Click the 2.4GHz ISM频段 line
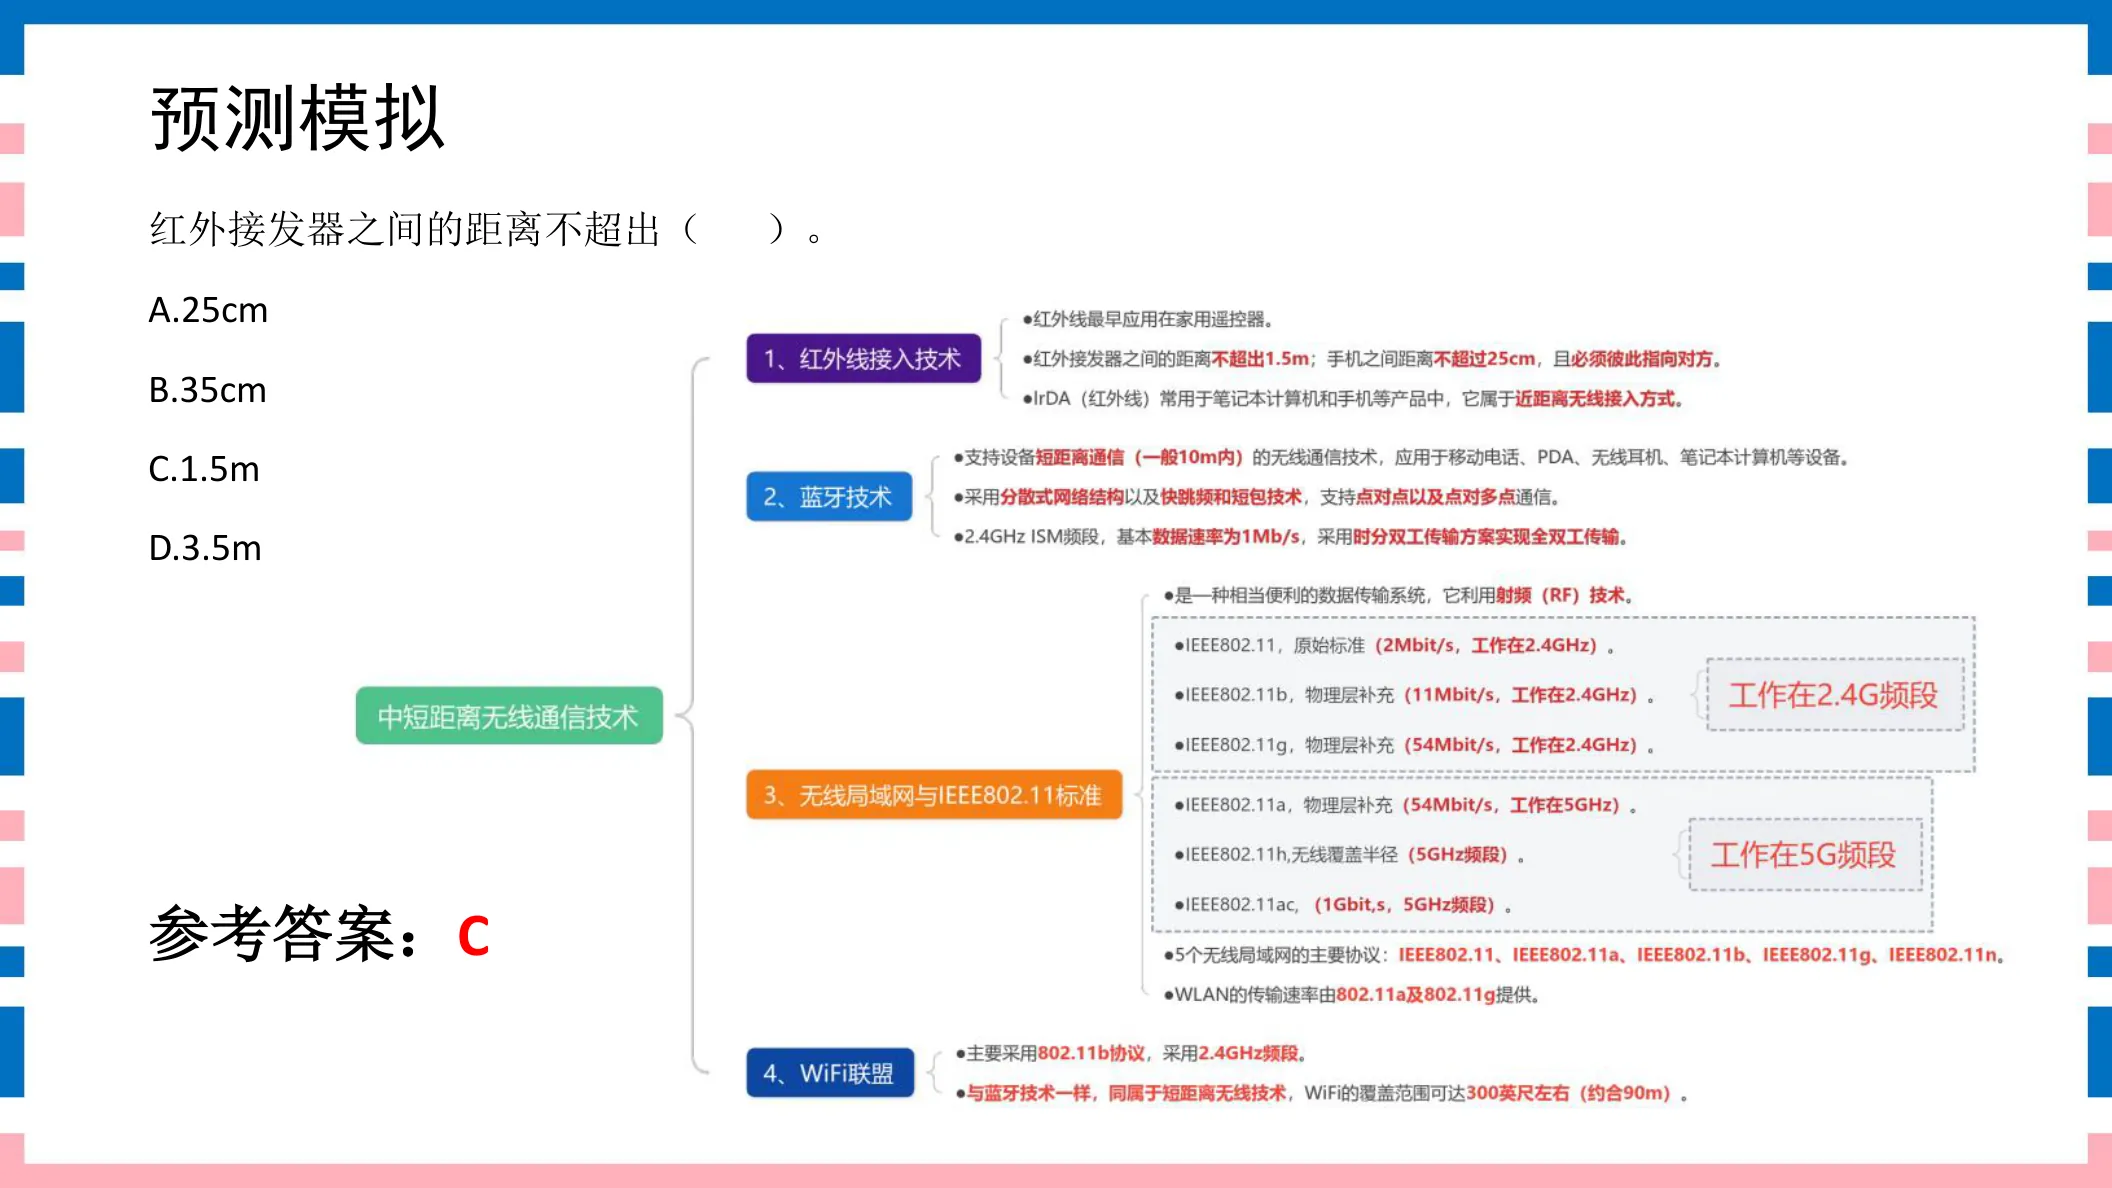2112x1188 pixels. pos(1290,537)
